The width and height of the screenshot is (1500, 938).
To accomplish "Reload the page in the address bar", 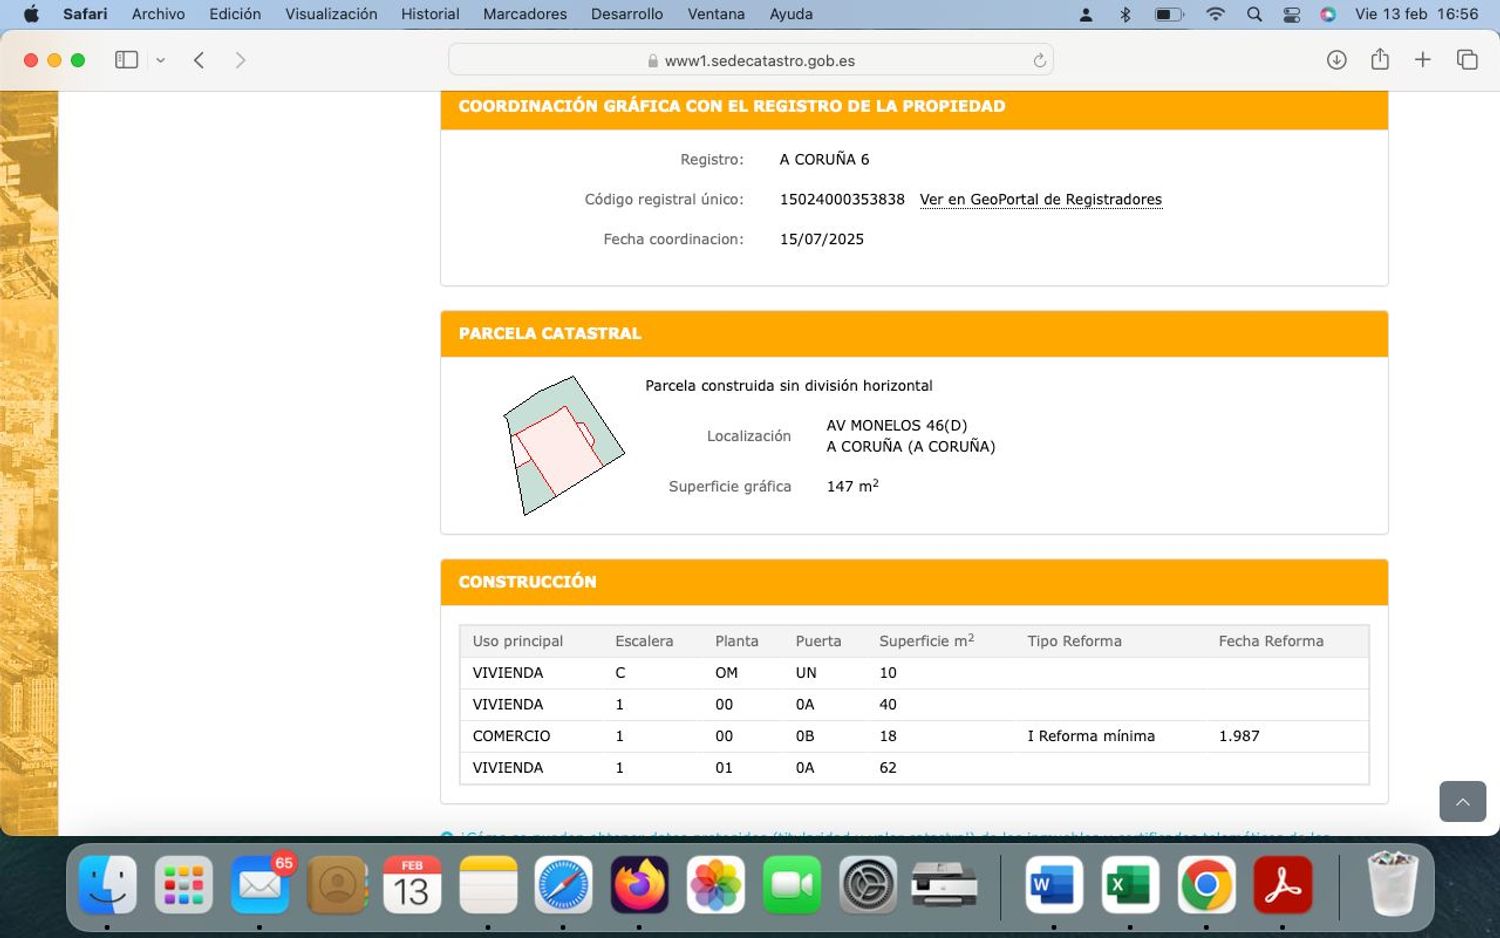I will click(1039, 61).
